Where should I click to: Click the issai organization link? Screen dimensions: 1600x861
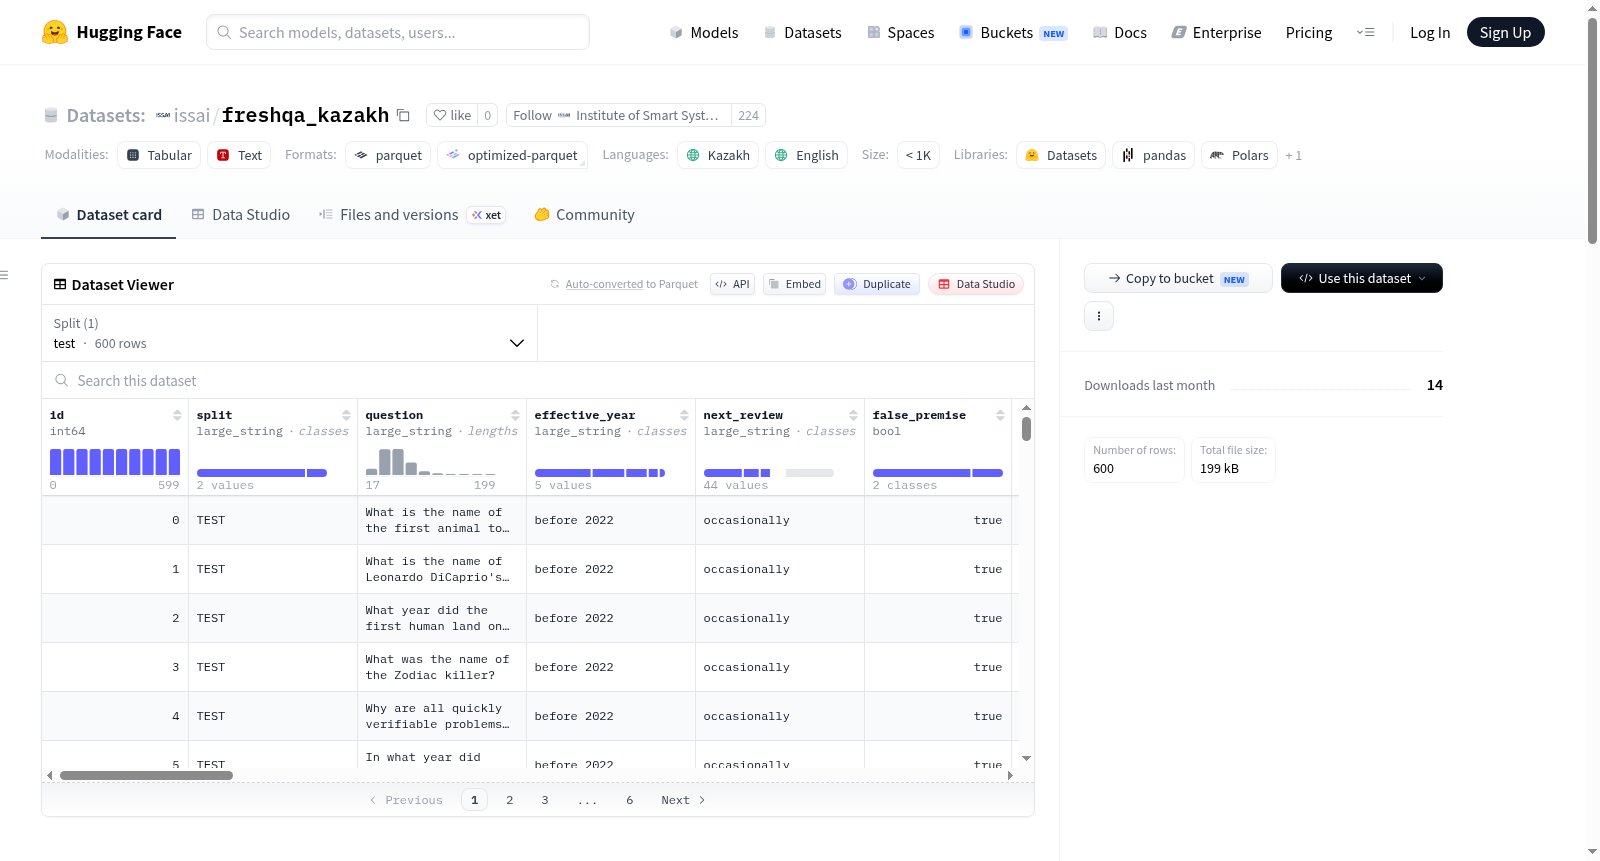(192, 115)
